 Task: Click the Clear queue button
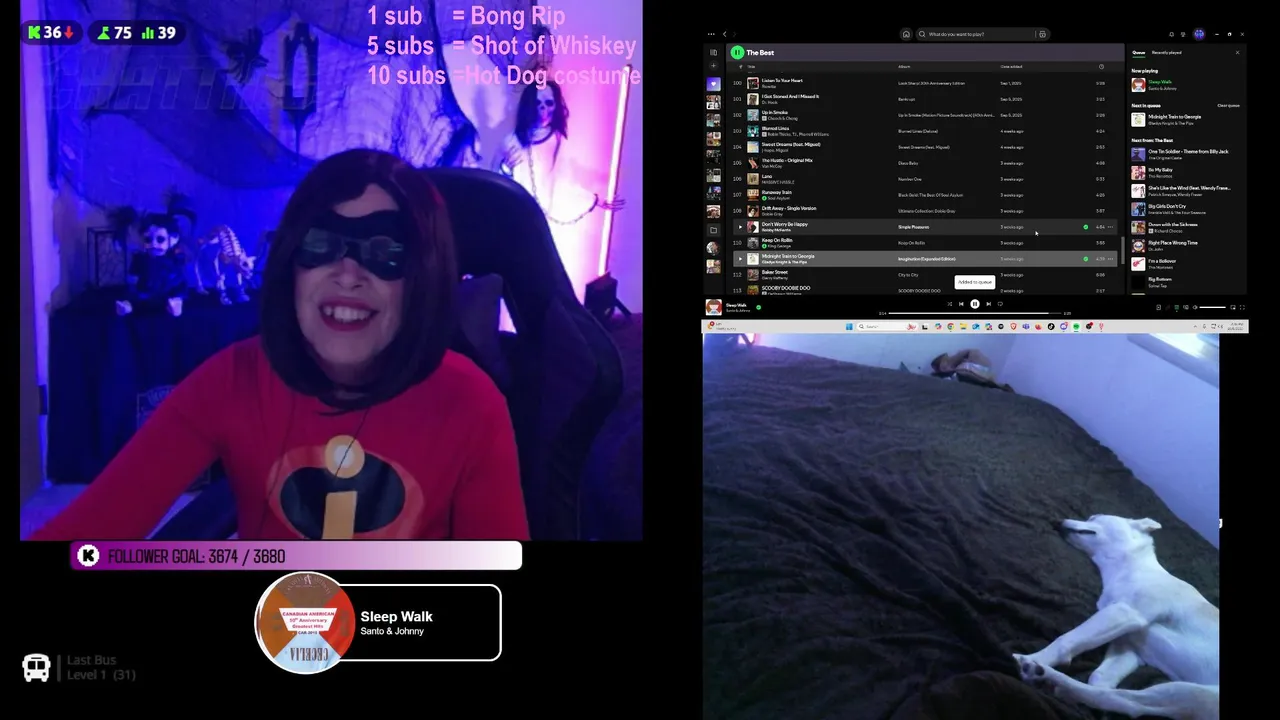[x=1228, y=105]
